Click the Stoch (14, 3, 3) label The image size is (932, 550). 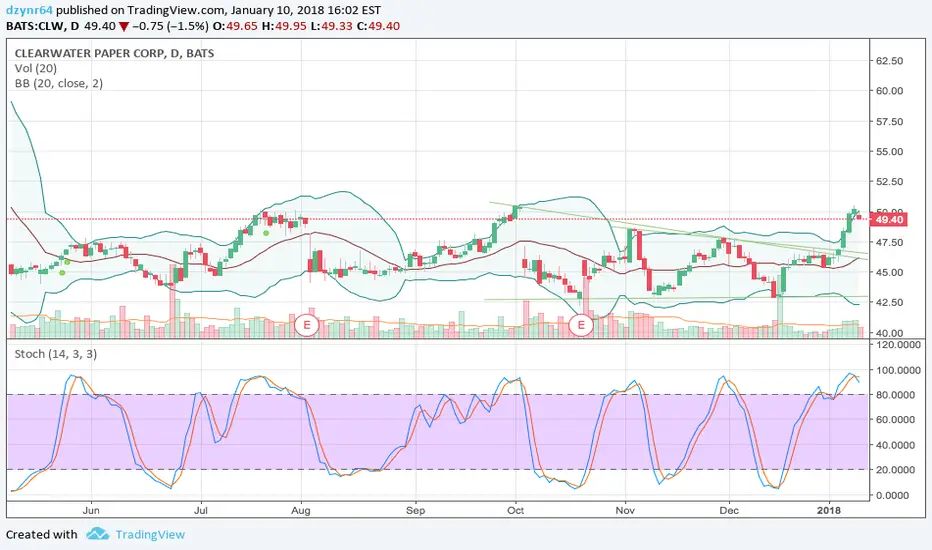click(56, 354)
